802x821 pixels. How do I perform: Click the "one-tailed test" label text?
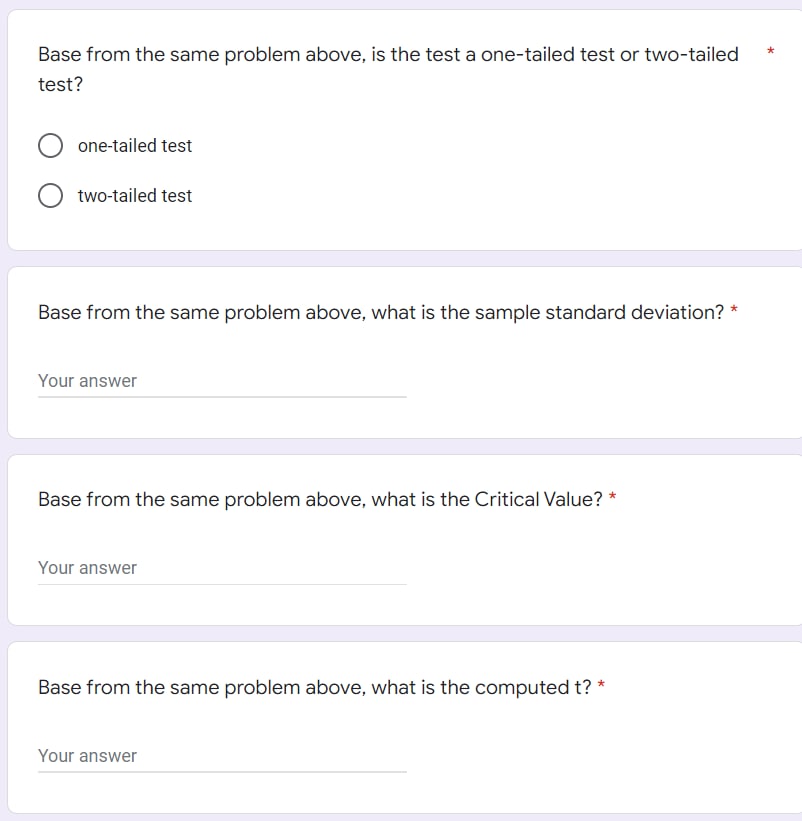135,146
